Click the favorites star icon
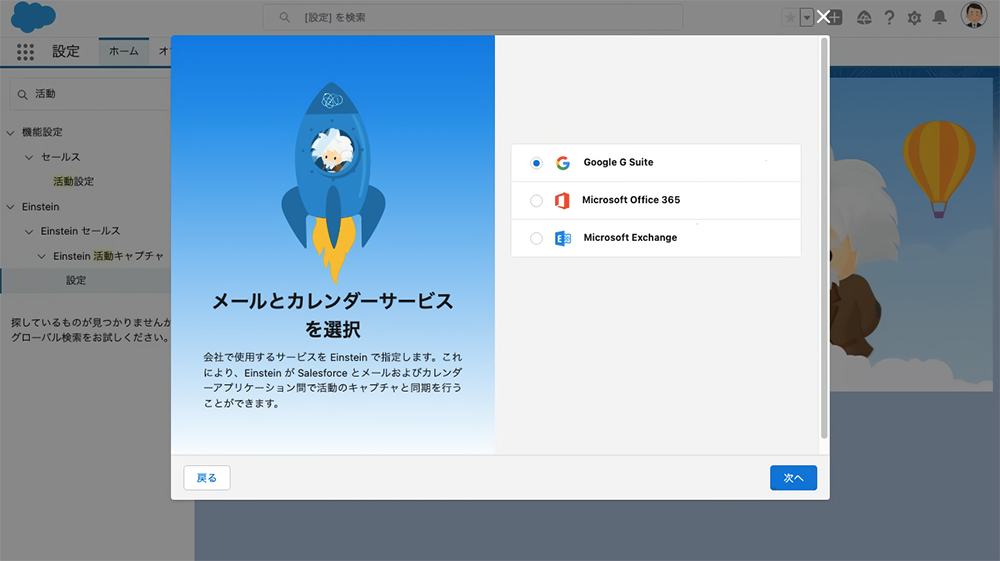 tap(790, 17)
